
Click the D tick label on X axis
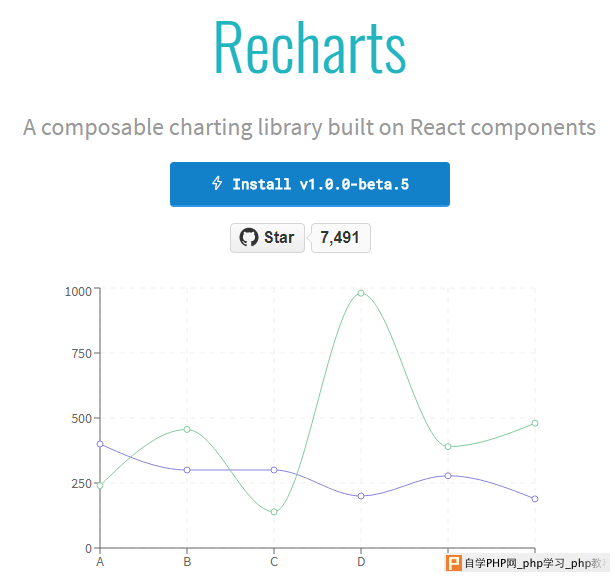tap(361, 562)
